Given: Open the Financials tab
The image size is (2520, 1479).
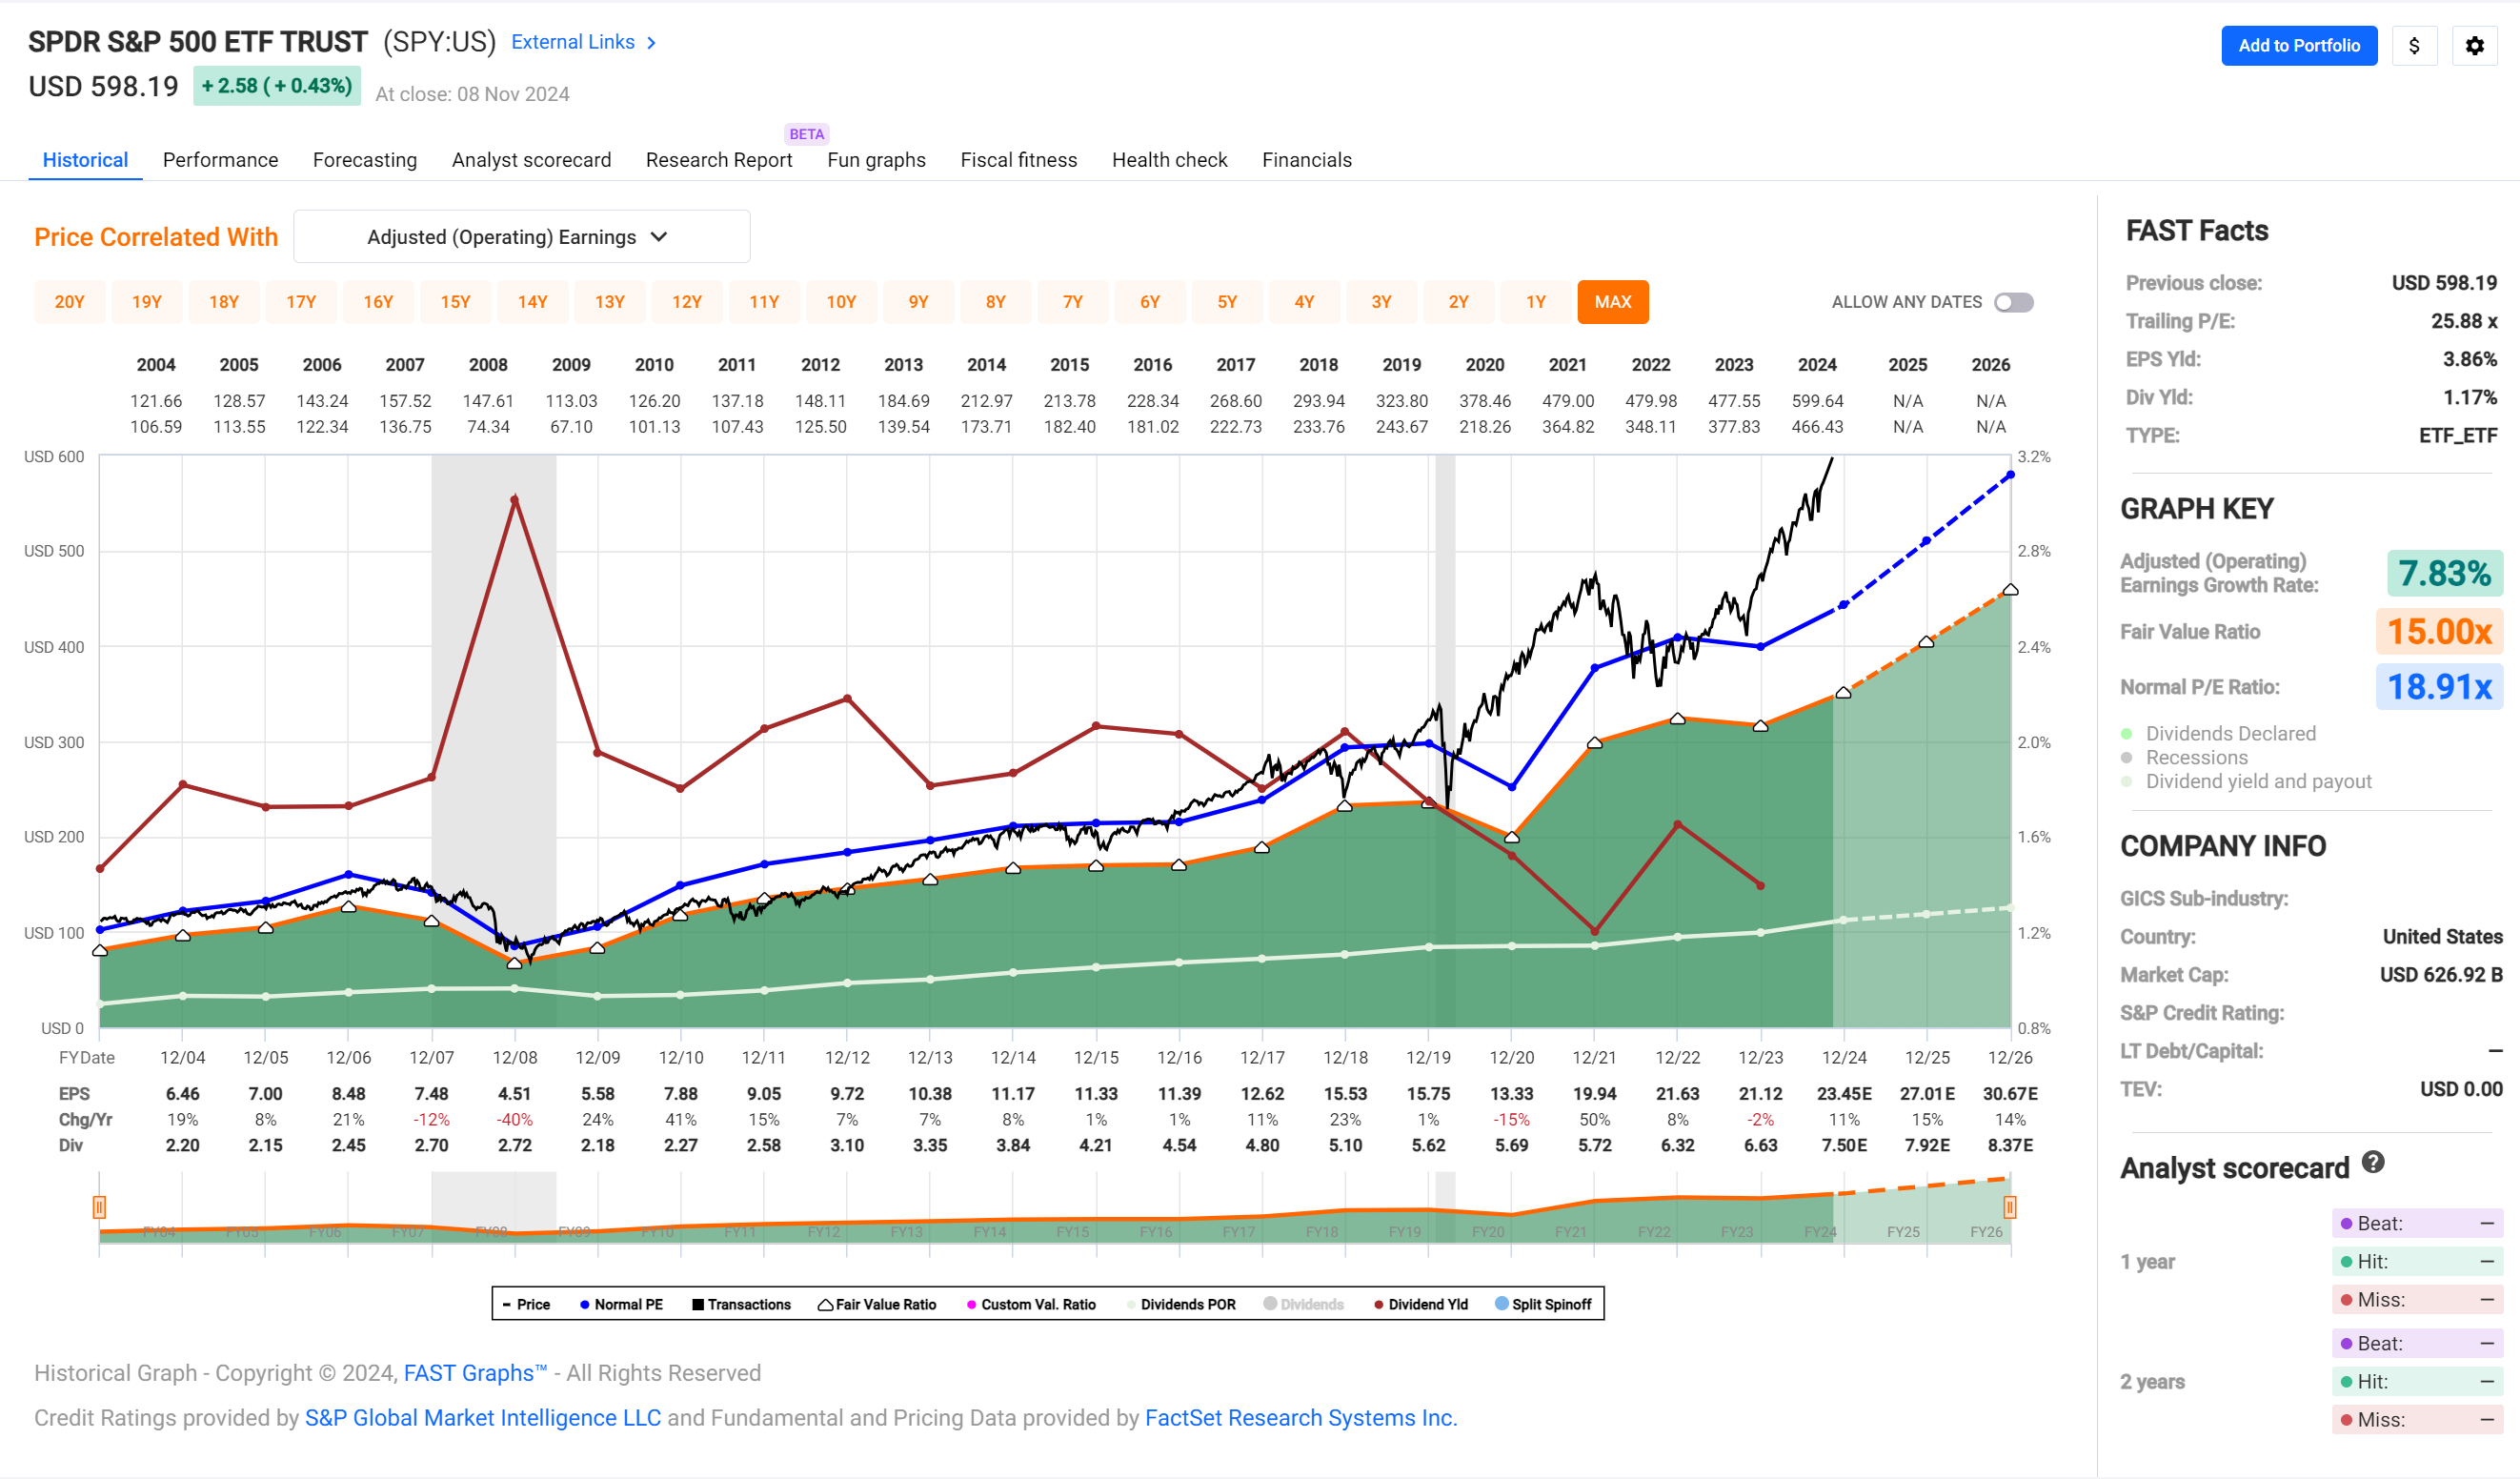Looking at the screenshot, I should pos(1306,160).
